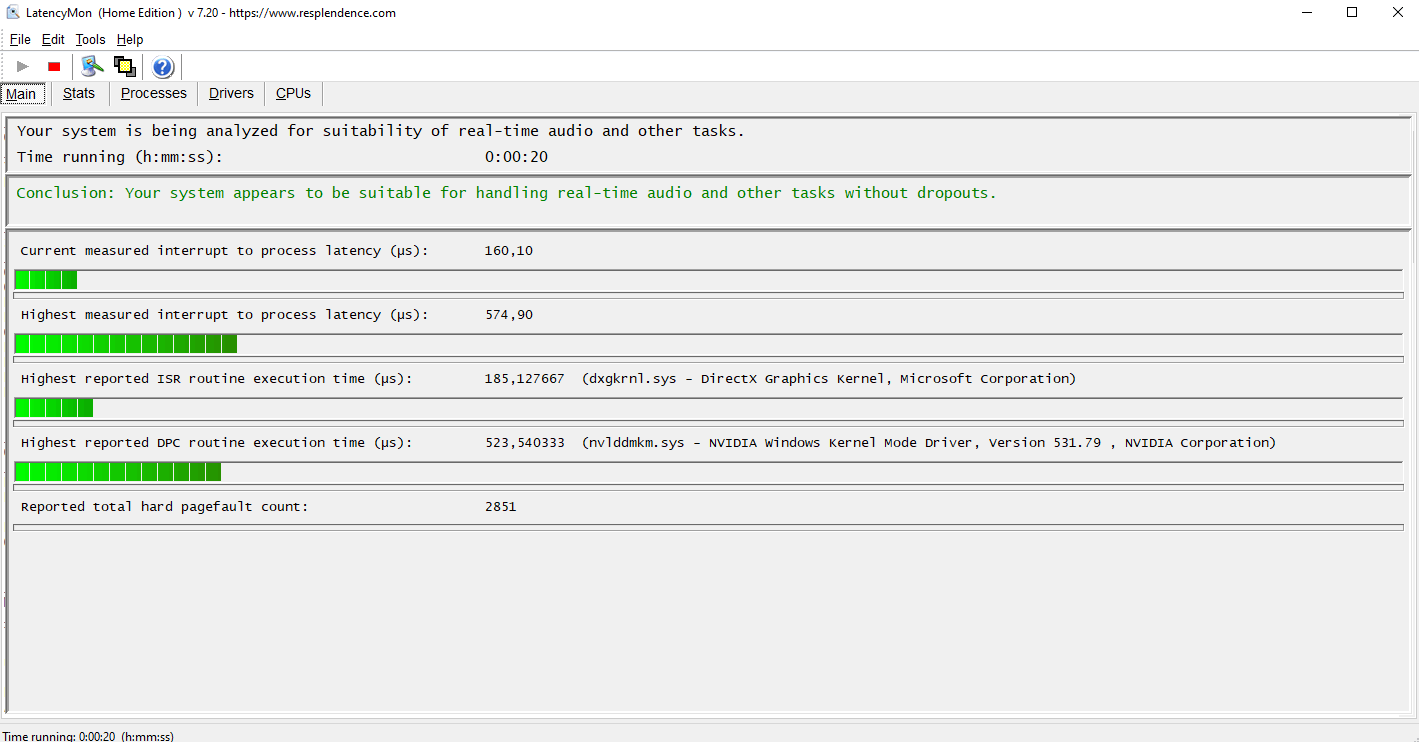Select the green Conclusion text
Image resolution: width=1419 pixels, height=742 pixels.
506,193
